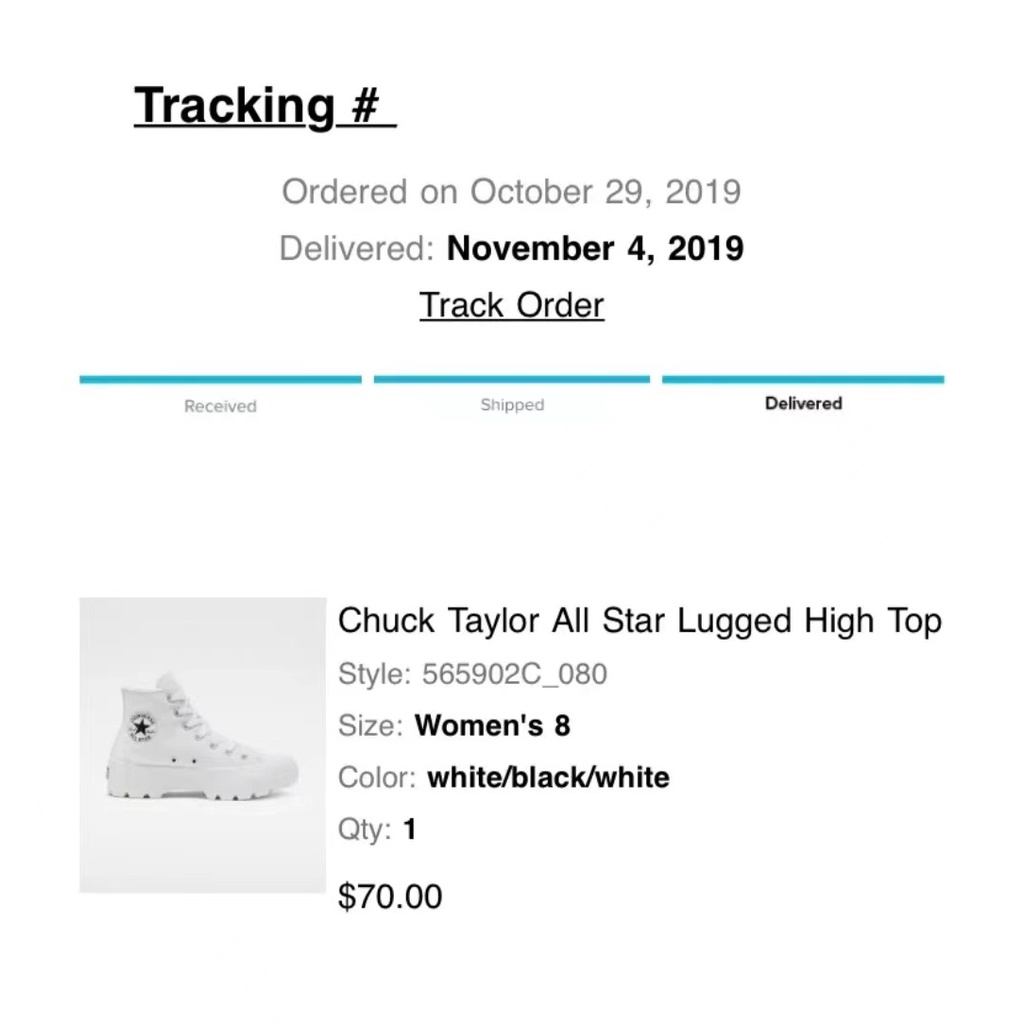Click the quantity value 1

pos(409,829)
